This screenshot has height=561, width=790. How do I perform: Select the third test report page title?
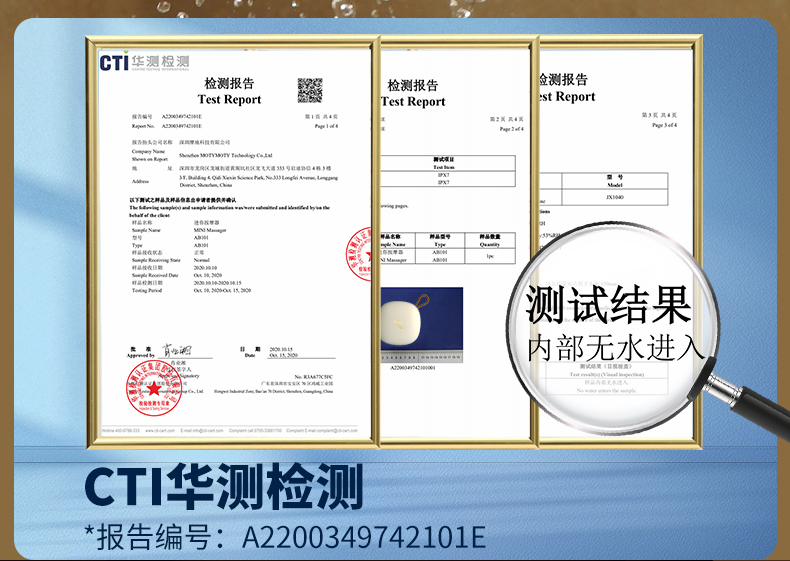[x=563, y=88]
